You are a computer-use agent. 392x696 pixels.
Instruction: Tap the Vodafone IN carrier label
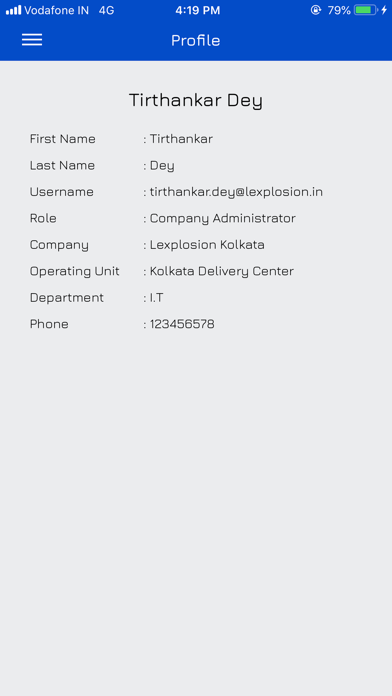56,10
